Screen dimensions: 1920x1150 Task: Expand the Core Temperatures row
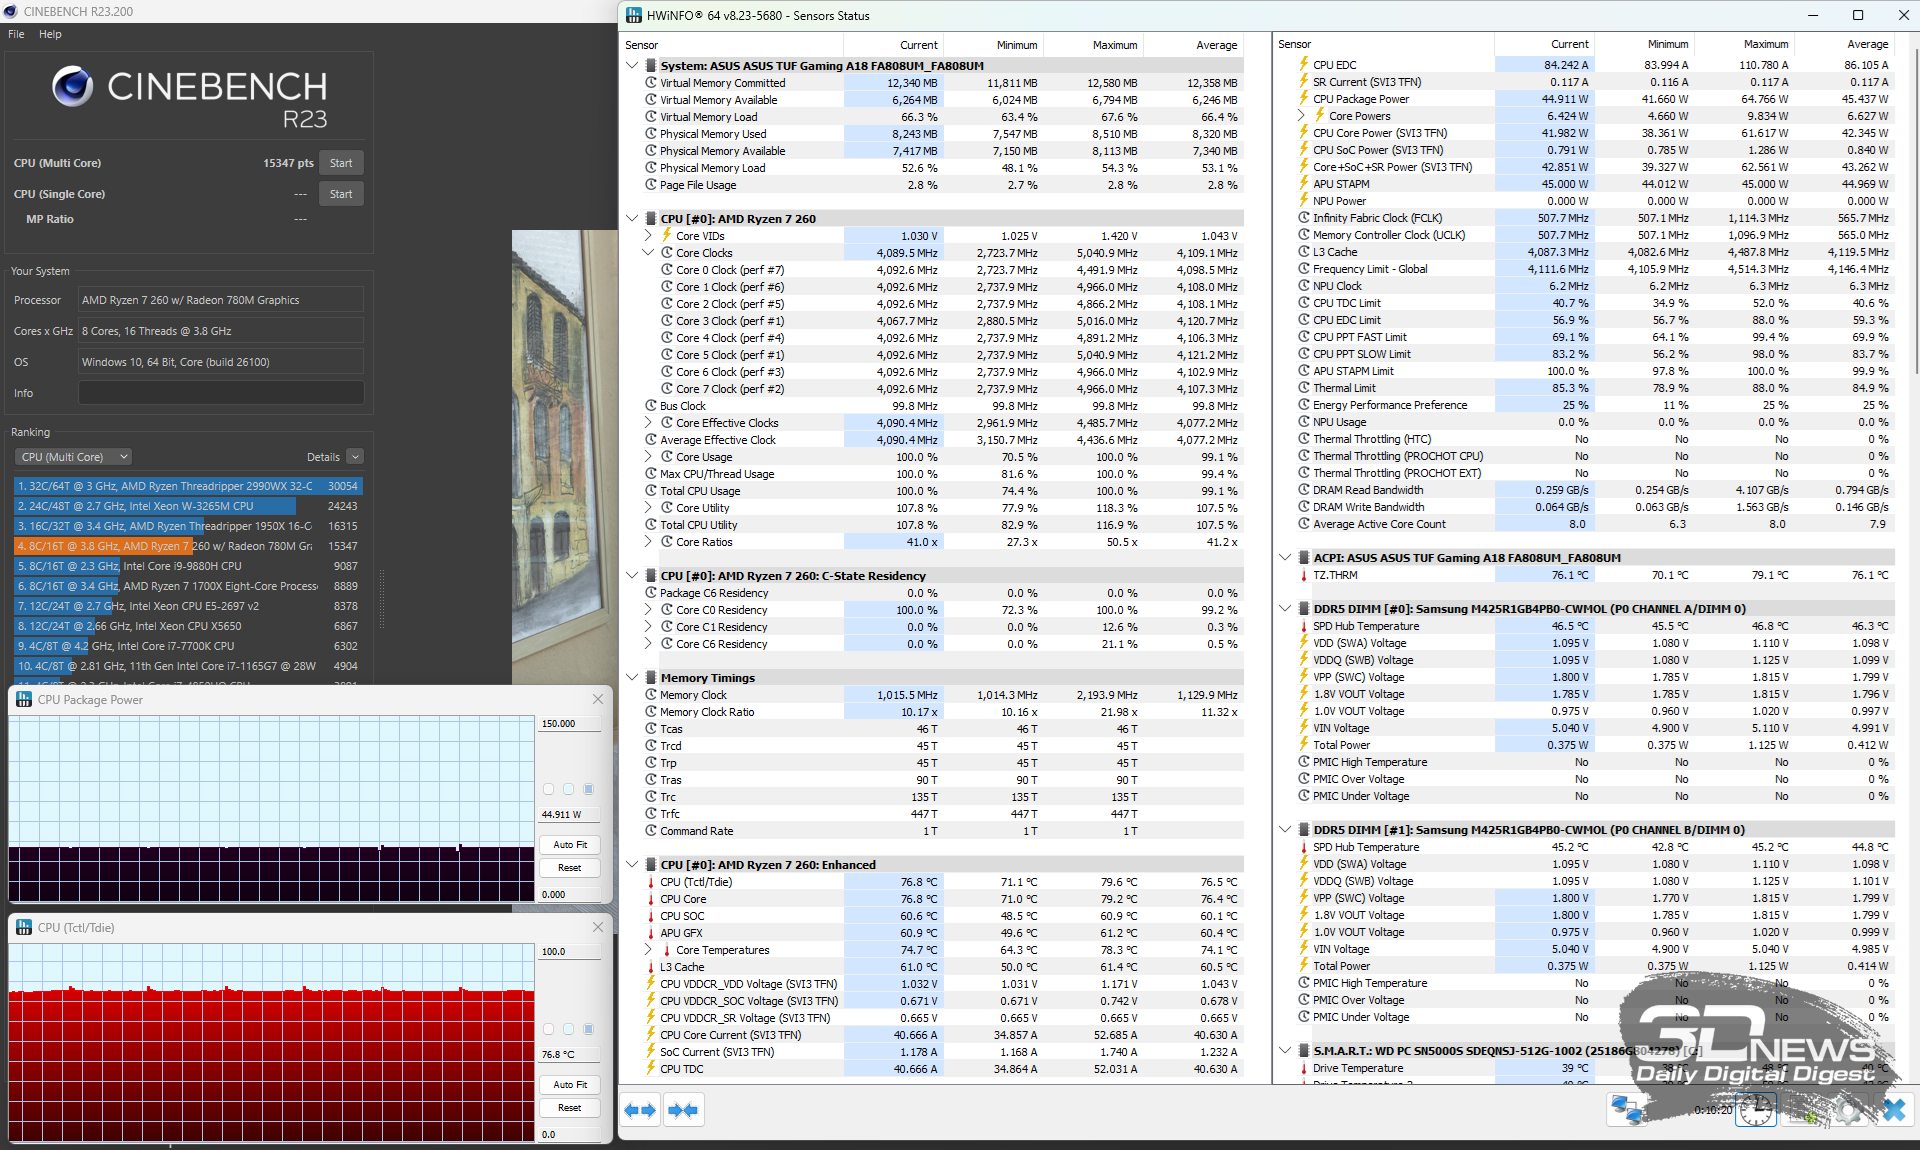[x=648, y=950]
